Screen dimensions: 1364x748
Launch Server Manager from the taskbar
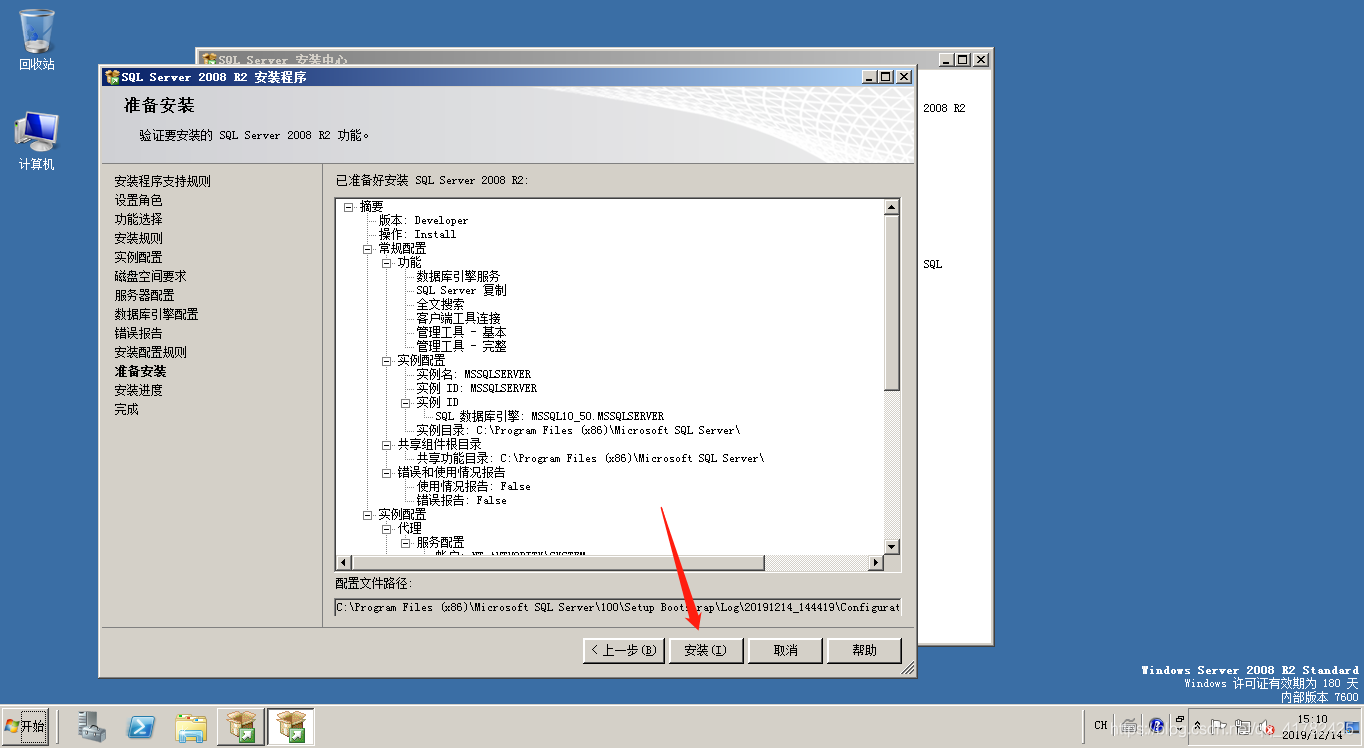93,727
